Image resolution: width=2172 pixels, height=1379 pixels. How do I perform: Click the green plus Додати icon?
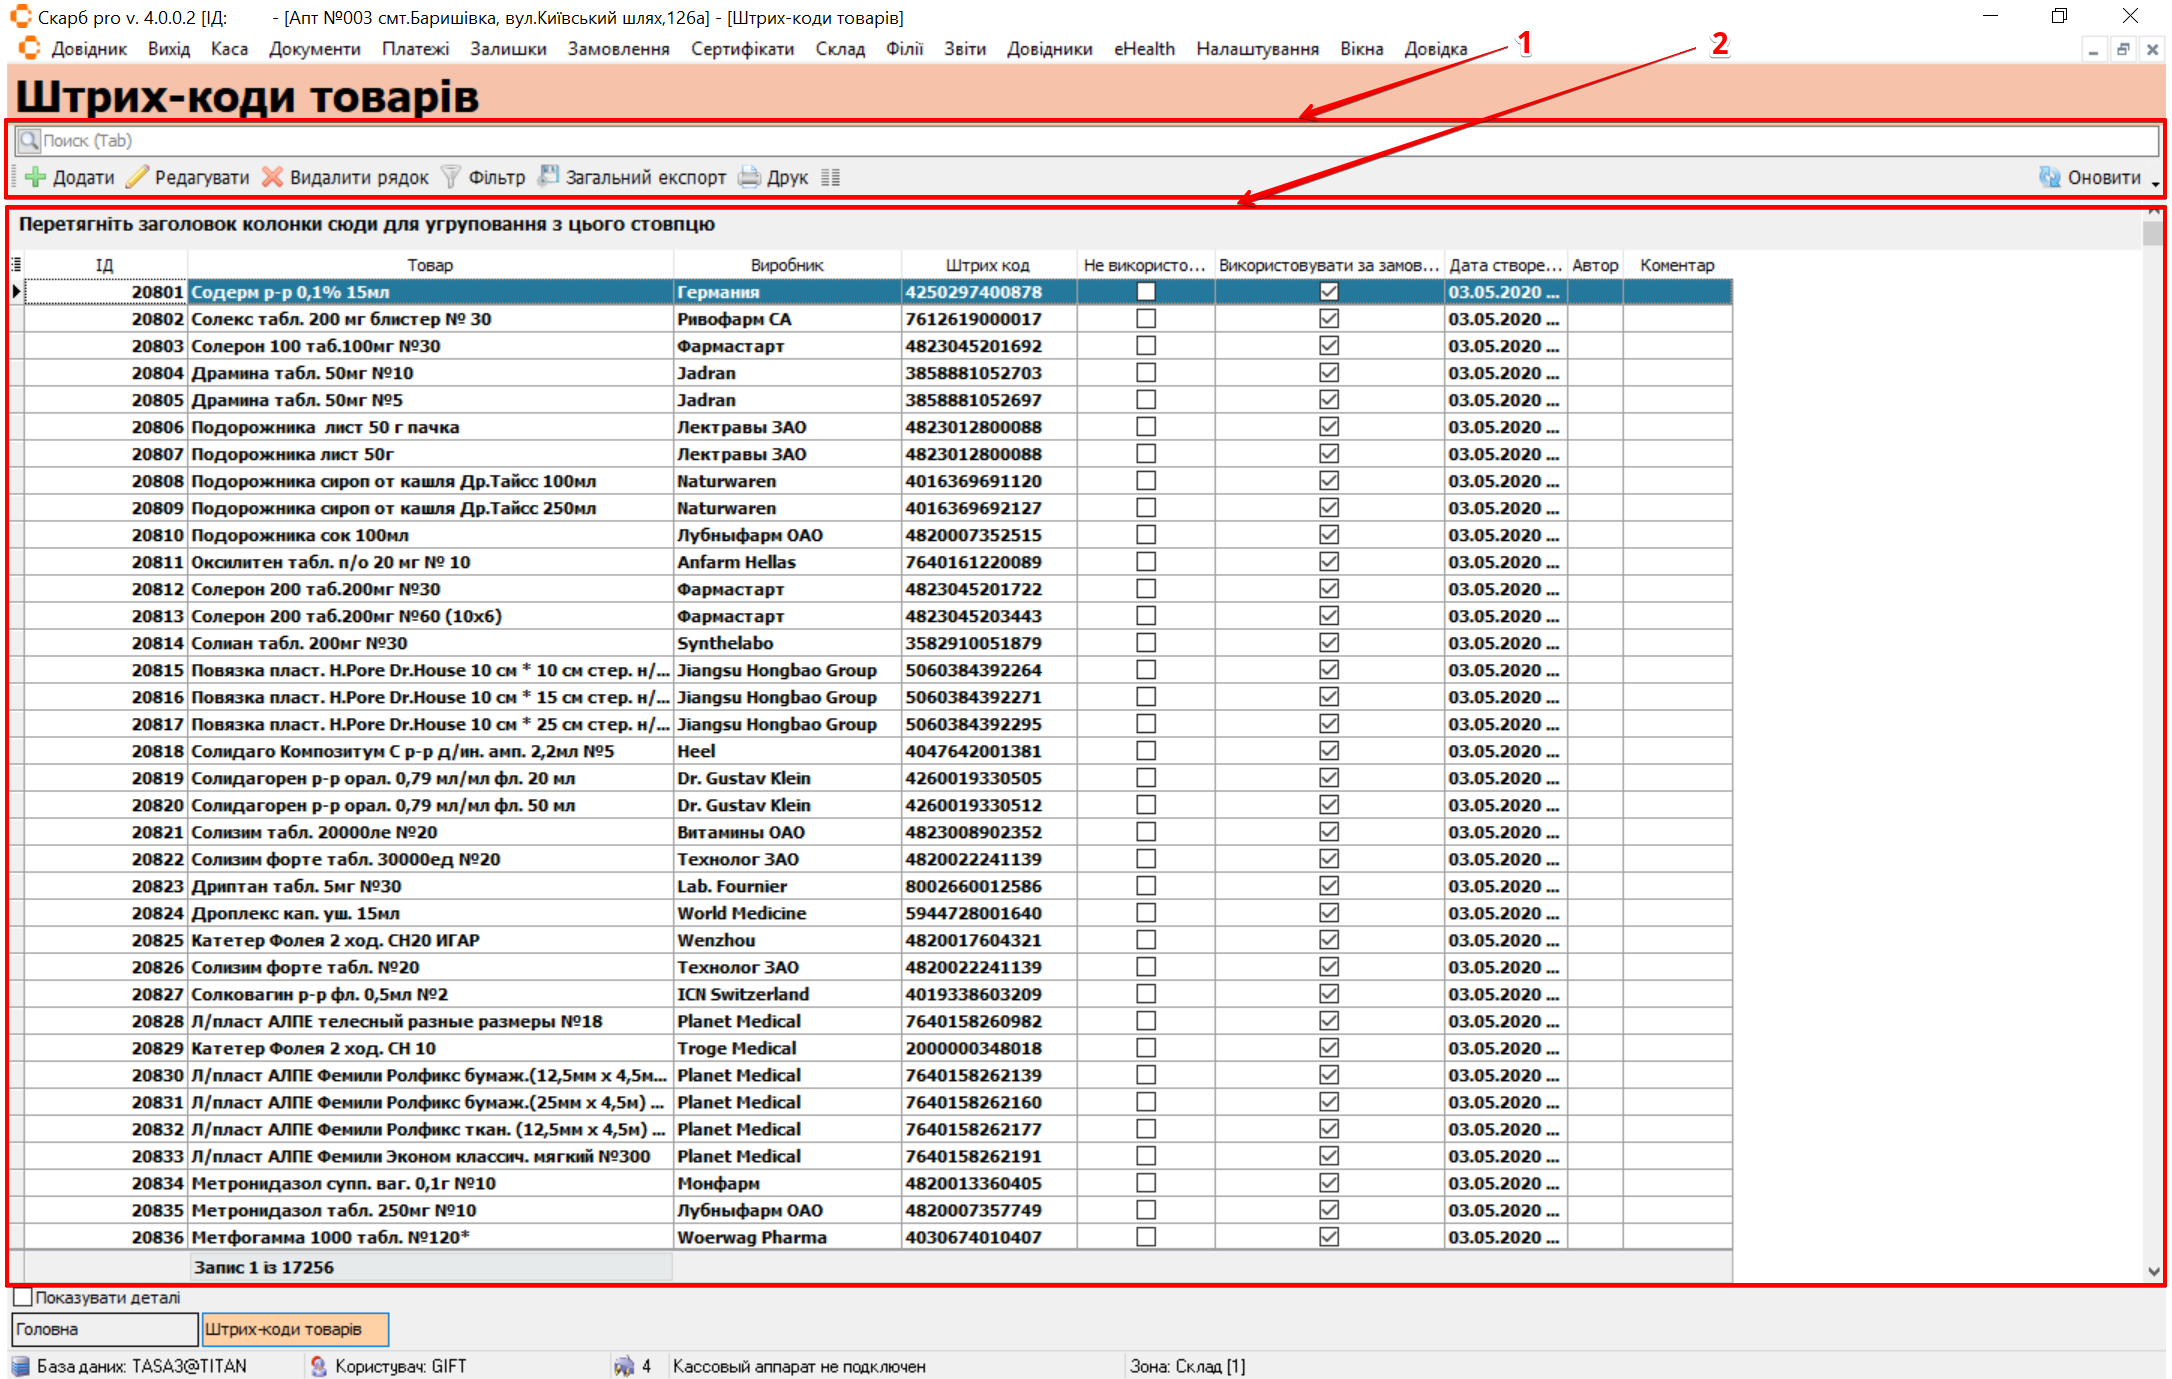pos(36,177)
